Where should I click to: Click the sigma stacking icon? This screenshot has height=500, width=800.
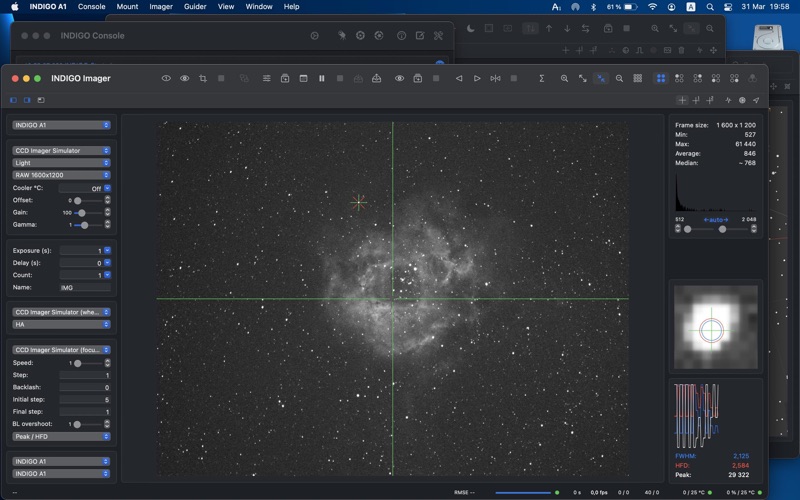point(542,78)
